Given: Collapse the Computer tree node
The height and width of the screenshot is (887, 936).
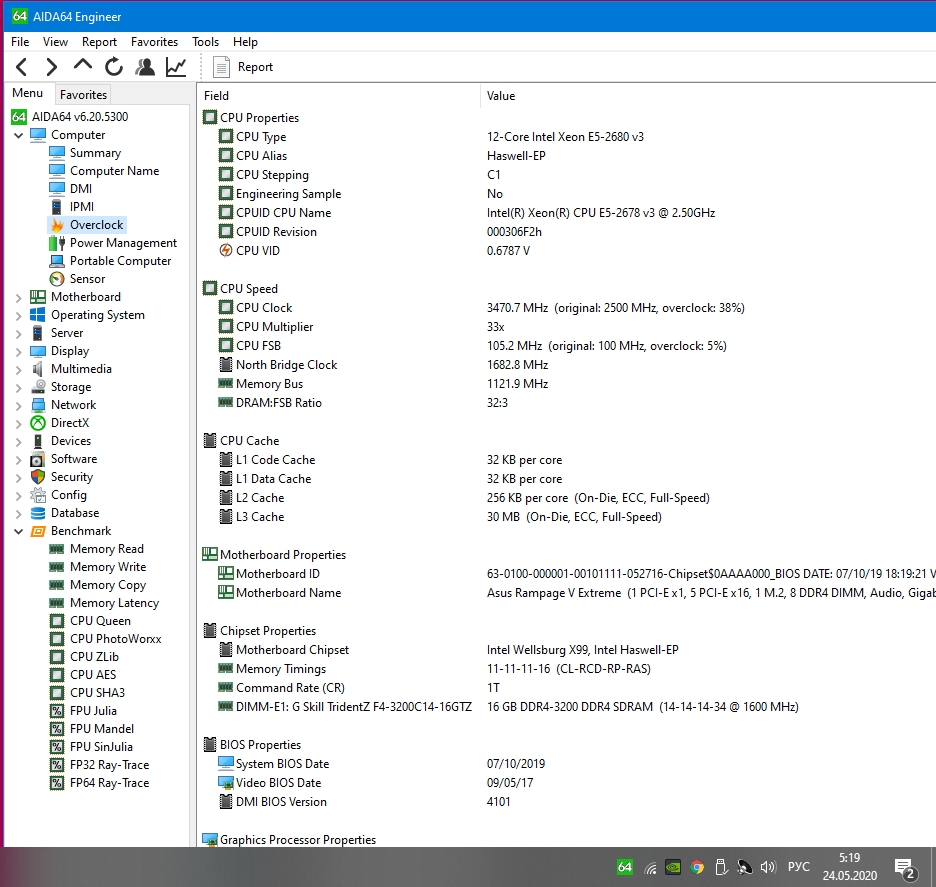Looking at the screenshot, I should point(19,135).
